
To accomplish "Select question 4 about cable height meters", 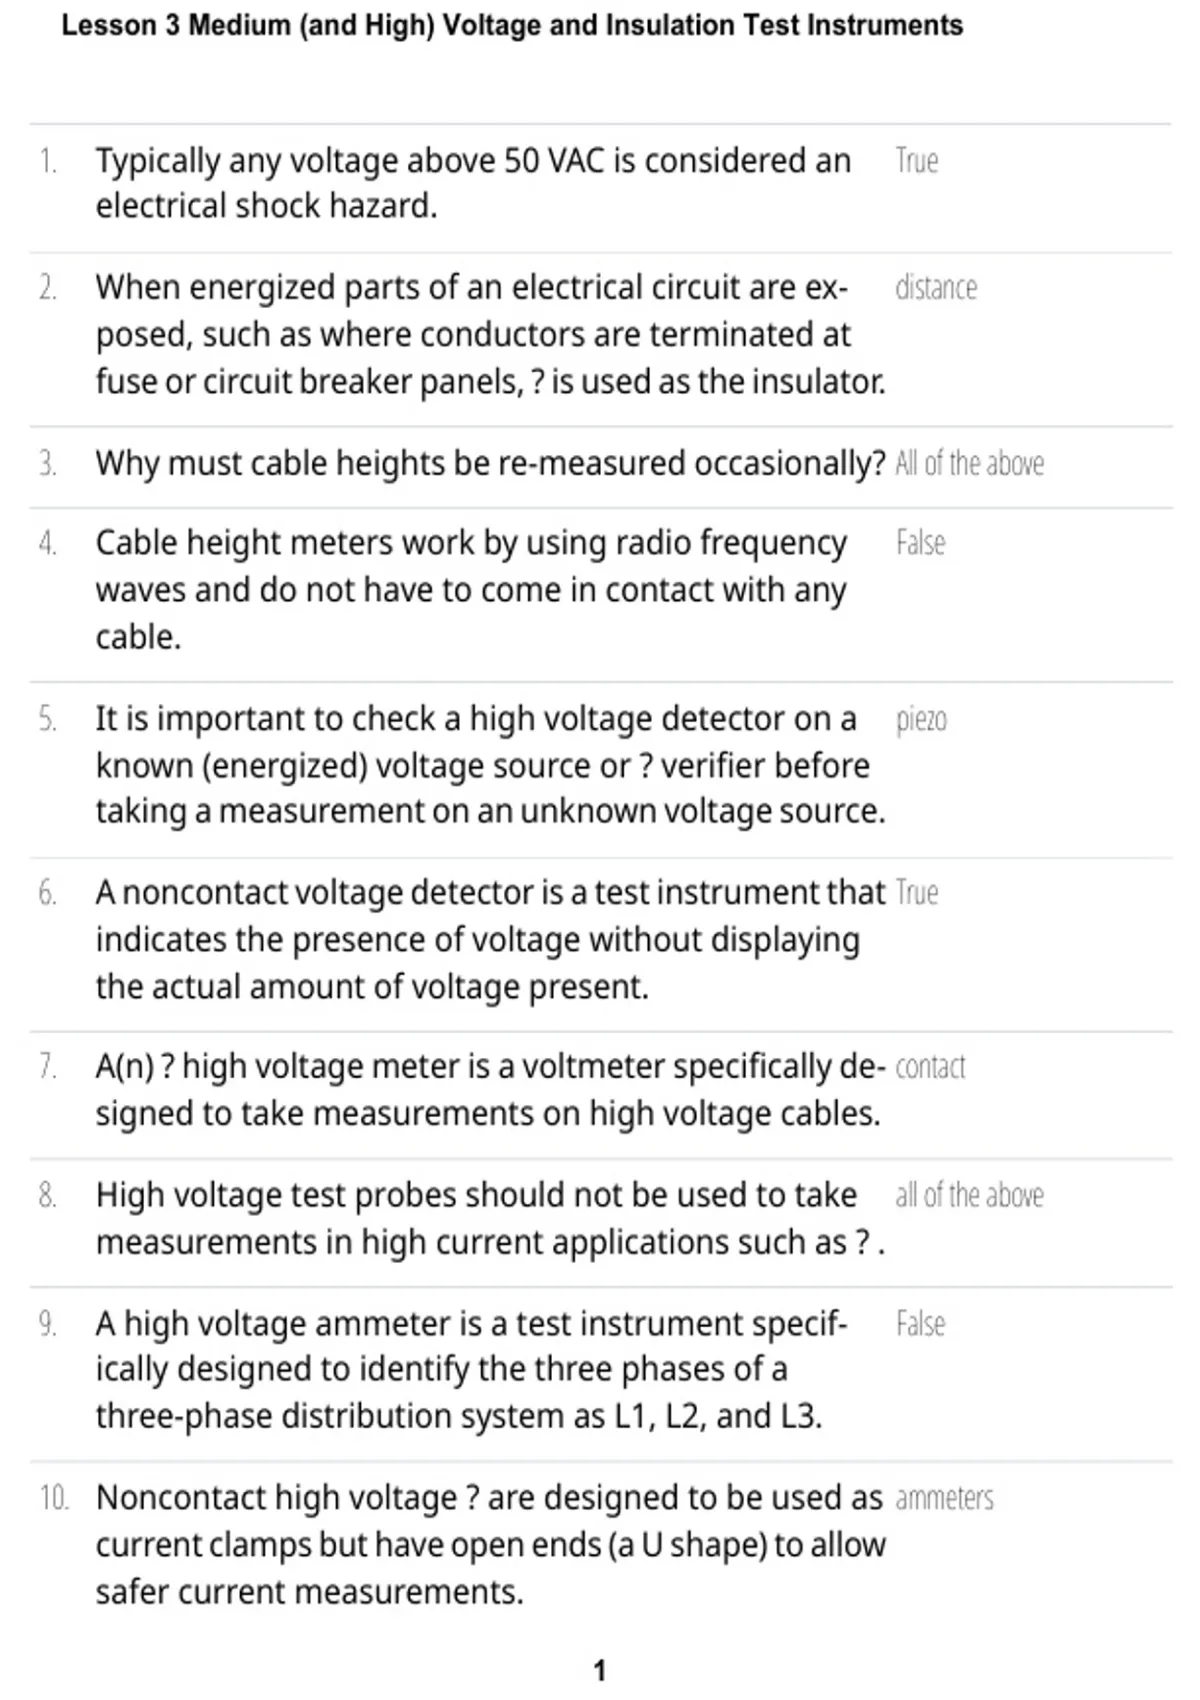I will (x=471, y=590).
